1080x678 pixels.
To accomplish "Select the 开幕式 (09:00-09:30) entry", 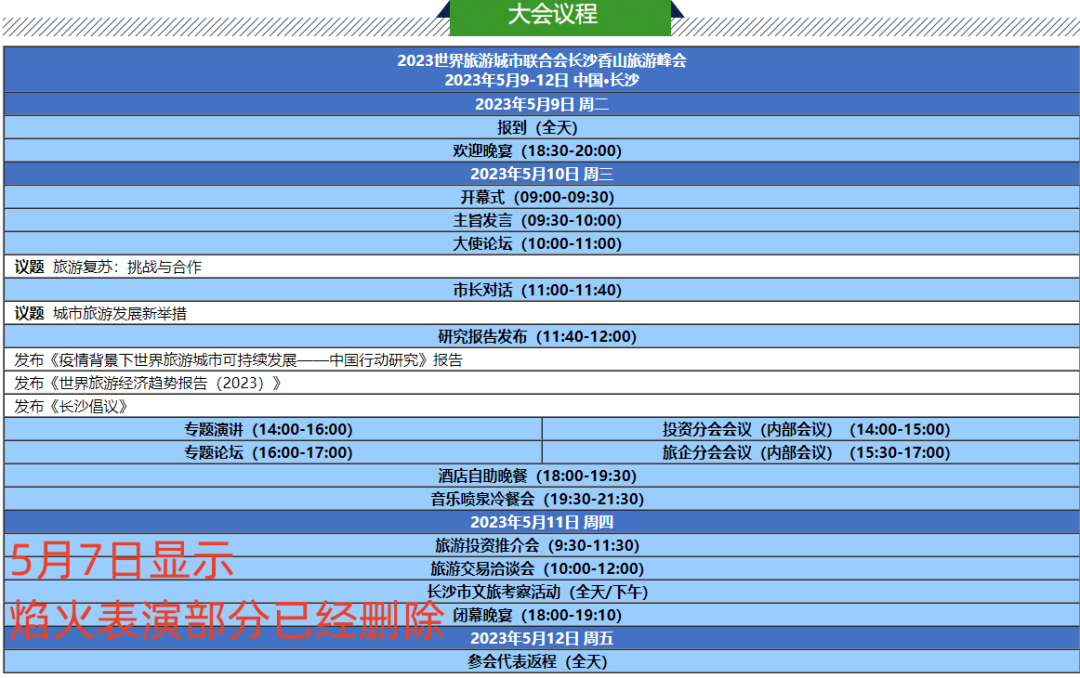I will (x=537, y=197).
